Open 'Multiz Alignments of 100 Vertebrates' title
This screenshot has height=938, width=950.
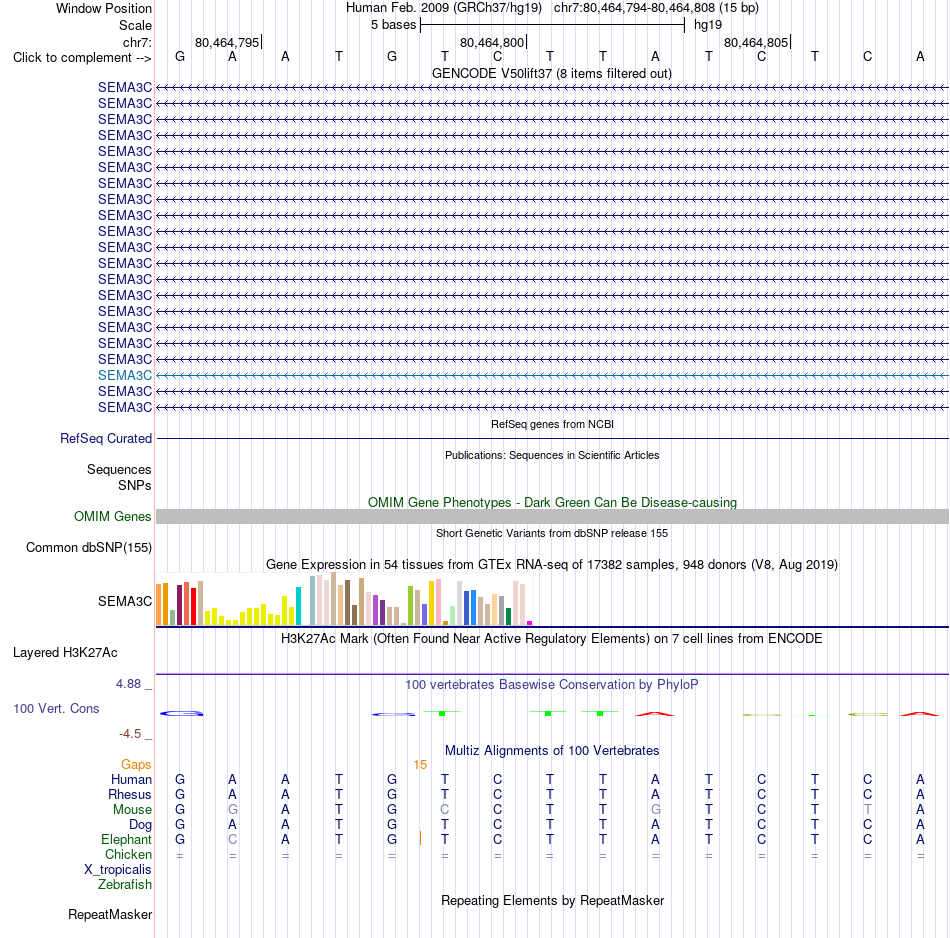(552, 751)
